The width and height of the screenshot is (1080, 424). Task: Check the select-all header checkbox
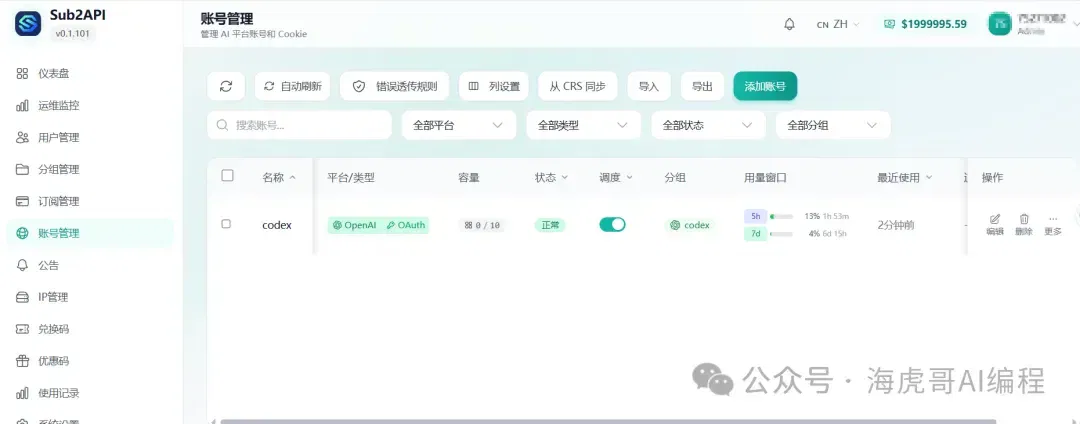pyautogui.click(x=227, y=176)
